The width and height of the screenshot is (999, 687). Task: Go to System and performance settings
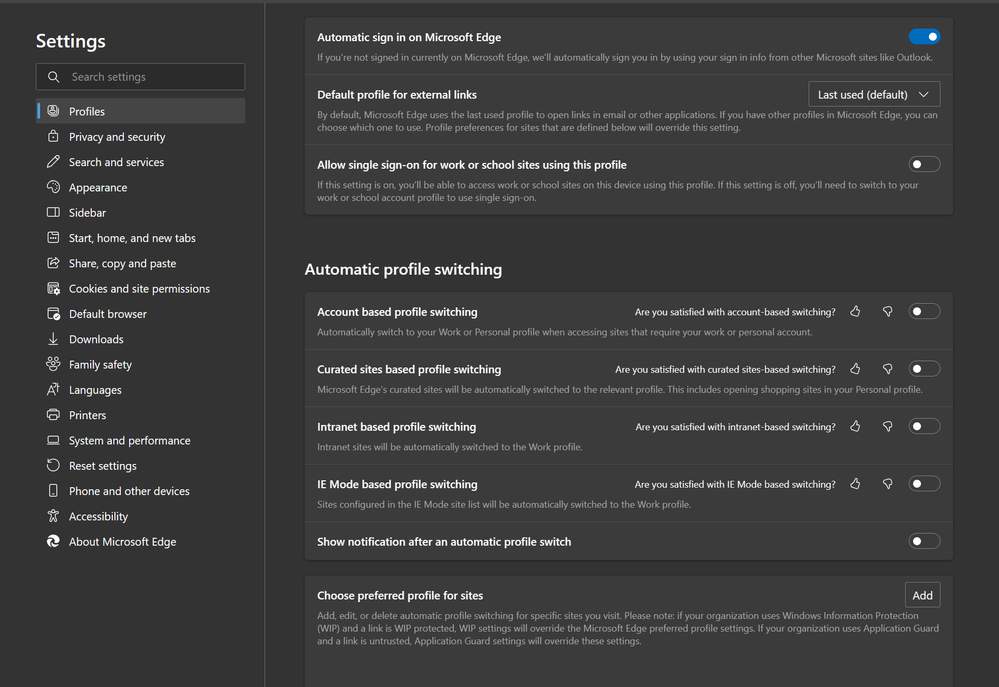129,440
